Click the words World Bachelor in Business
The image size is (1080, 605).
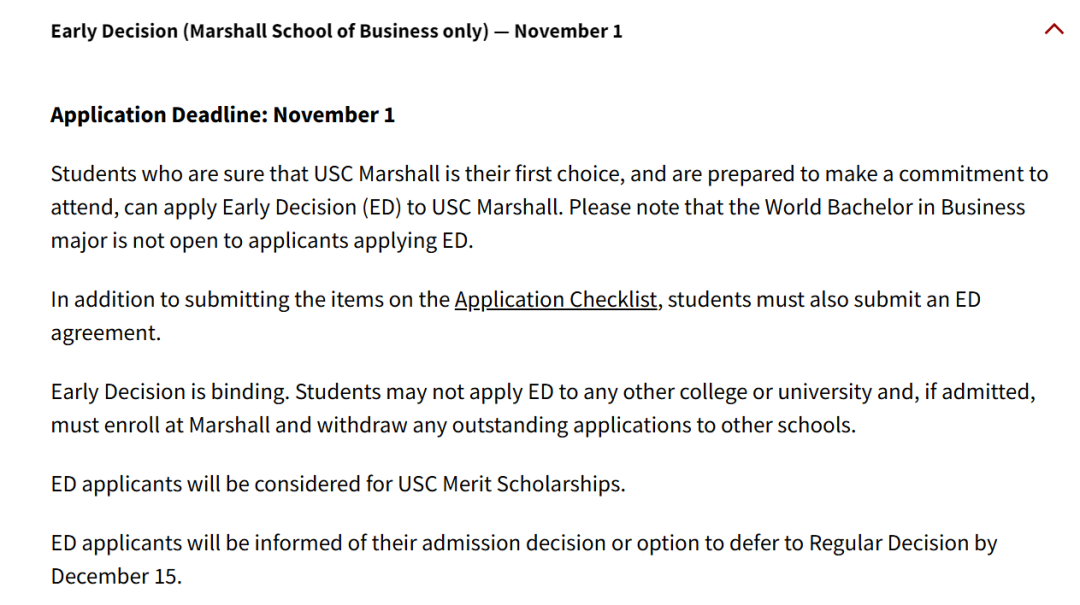coord(895,207)
